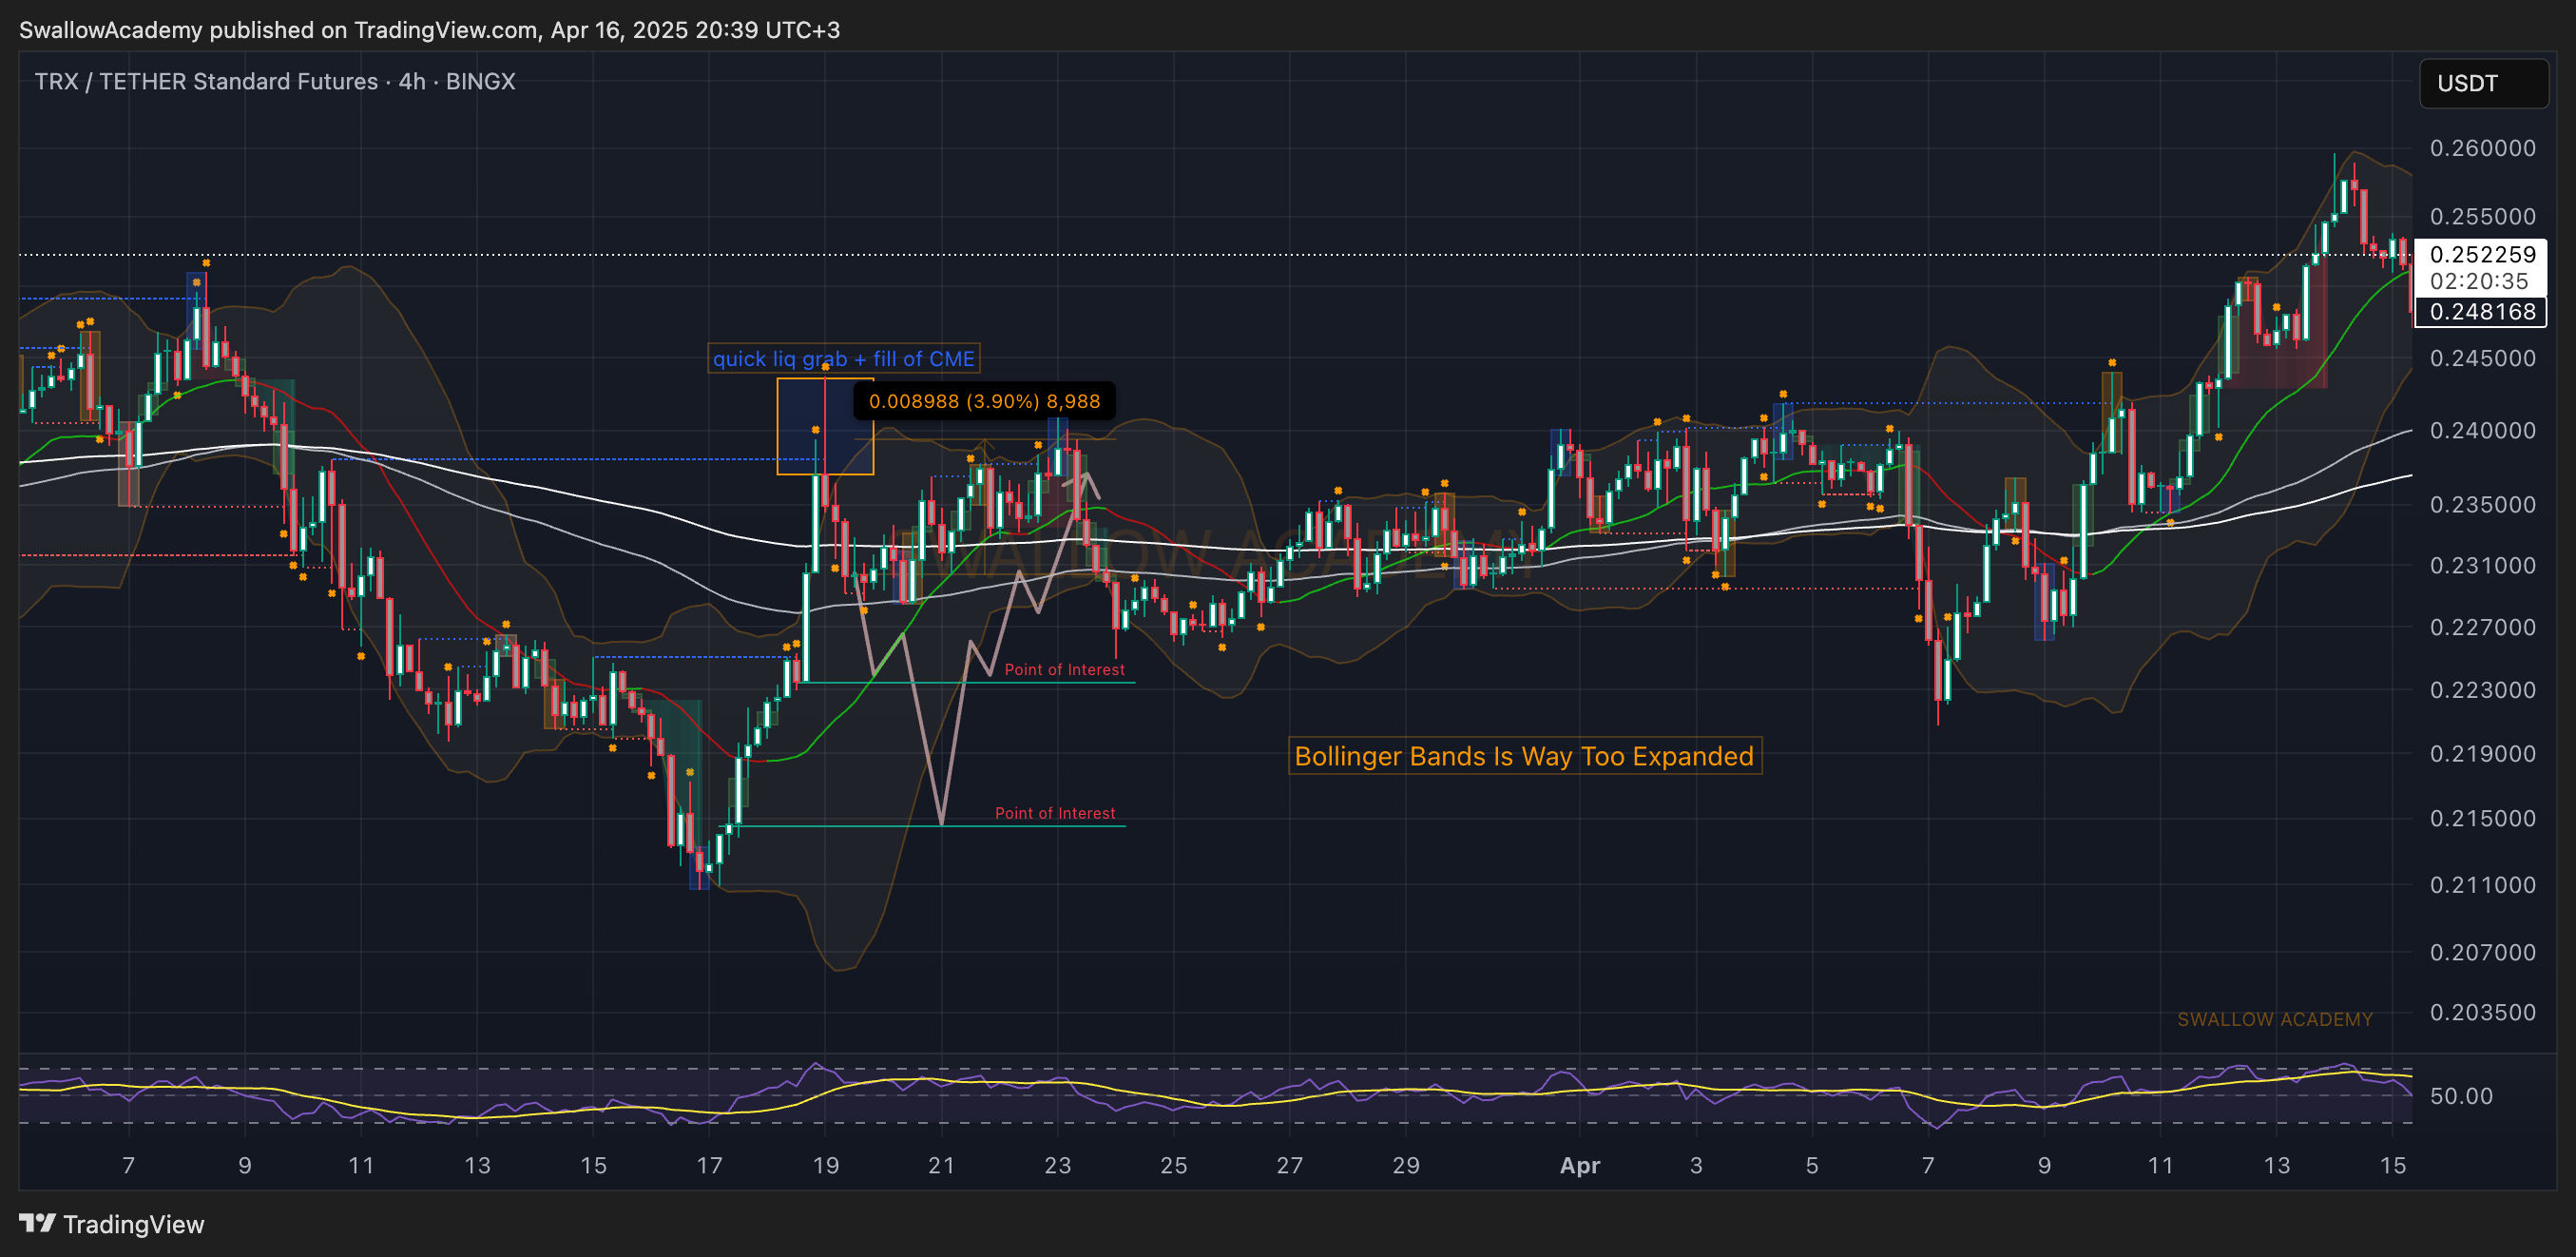Image resolution: width=2576 pixels, height=1257 pixels.
Task: Click the 0.219000 price axis label
Action: pyautogui.click(x=2482, y=753)
